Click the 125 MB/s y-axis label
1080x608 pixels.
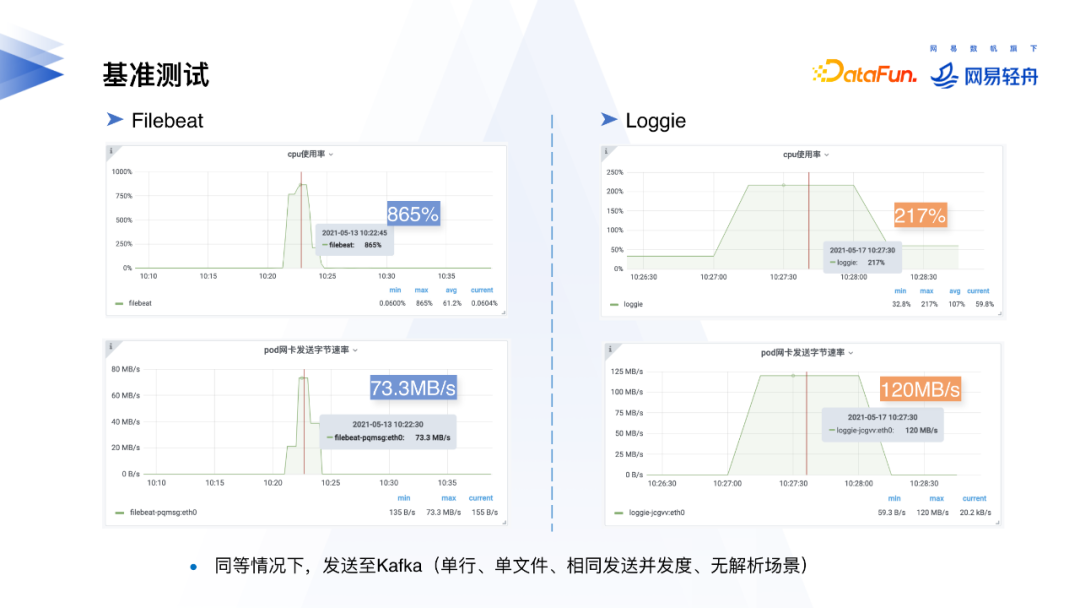coord(627,371)
